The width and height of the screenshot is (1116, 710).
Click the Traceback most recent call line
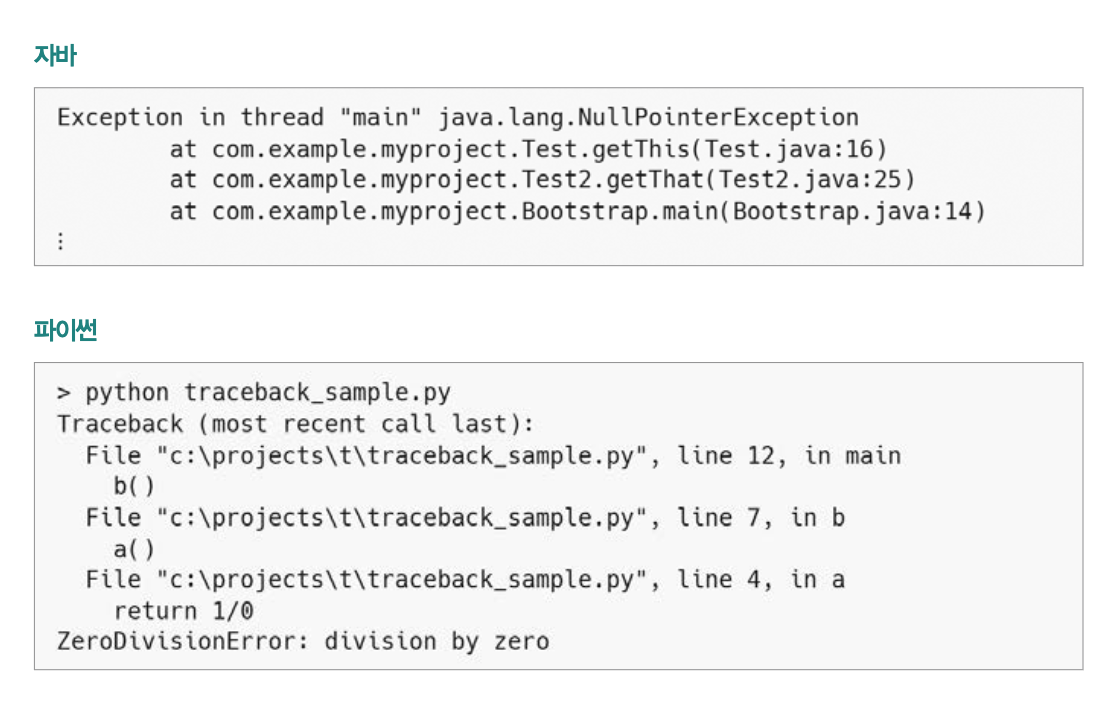(295, 424)
